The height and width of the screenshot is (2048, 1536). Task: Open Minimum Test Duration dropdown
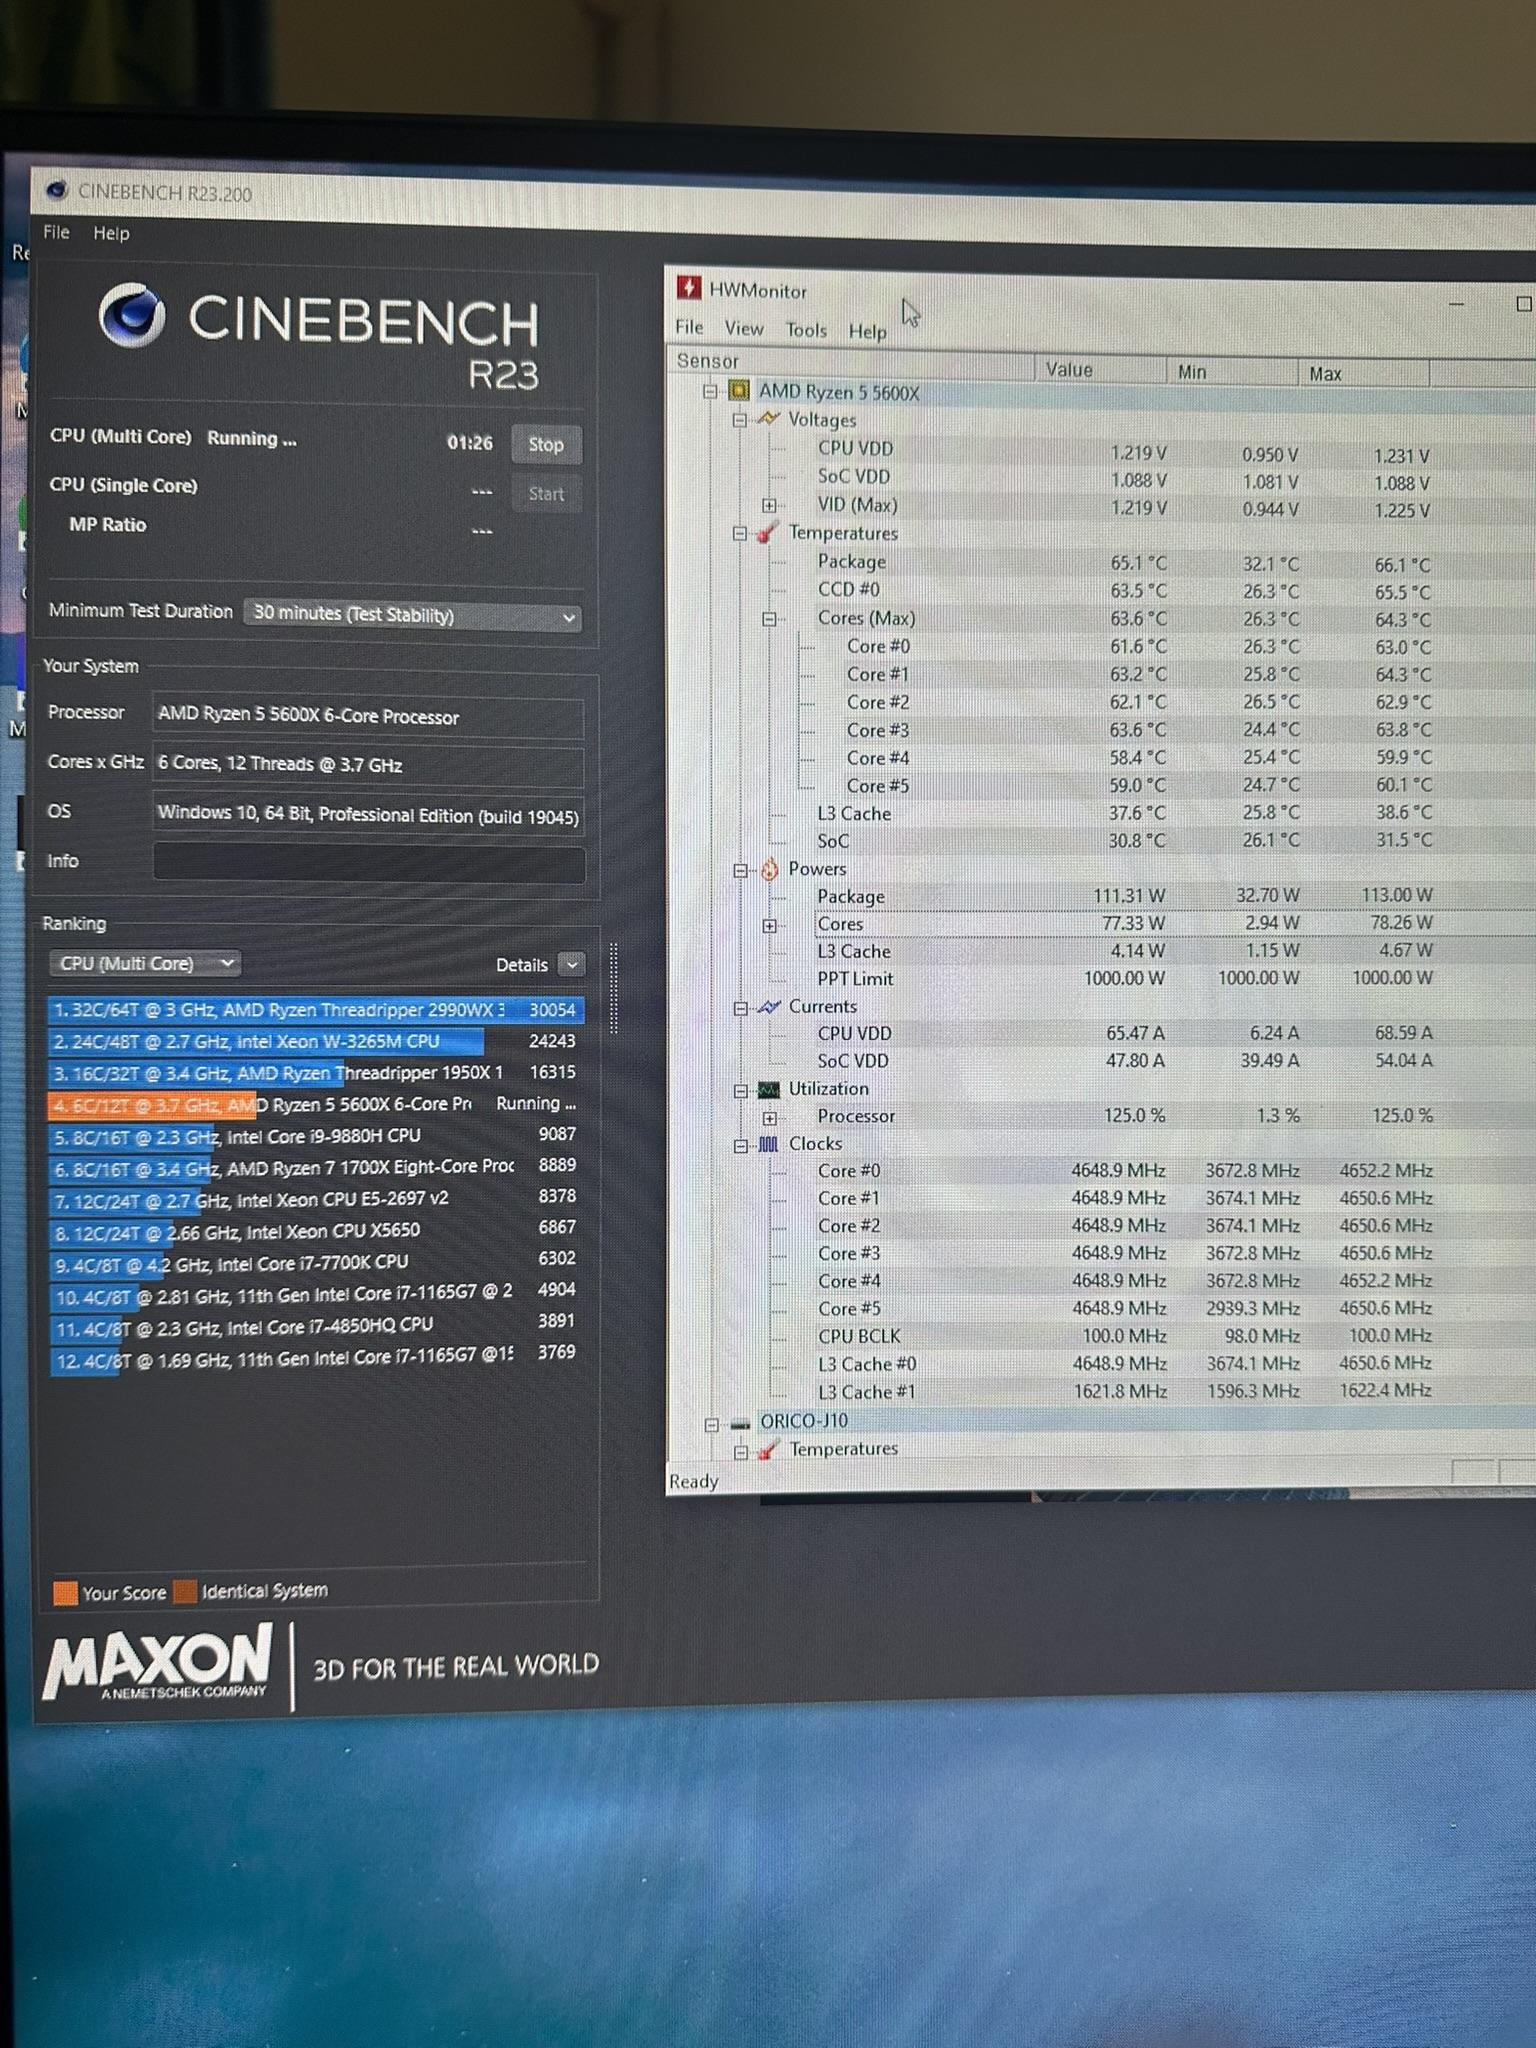coord(413,614)
